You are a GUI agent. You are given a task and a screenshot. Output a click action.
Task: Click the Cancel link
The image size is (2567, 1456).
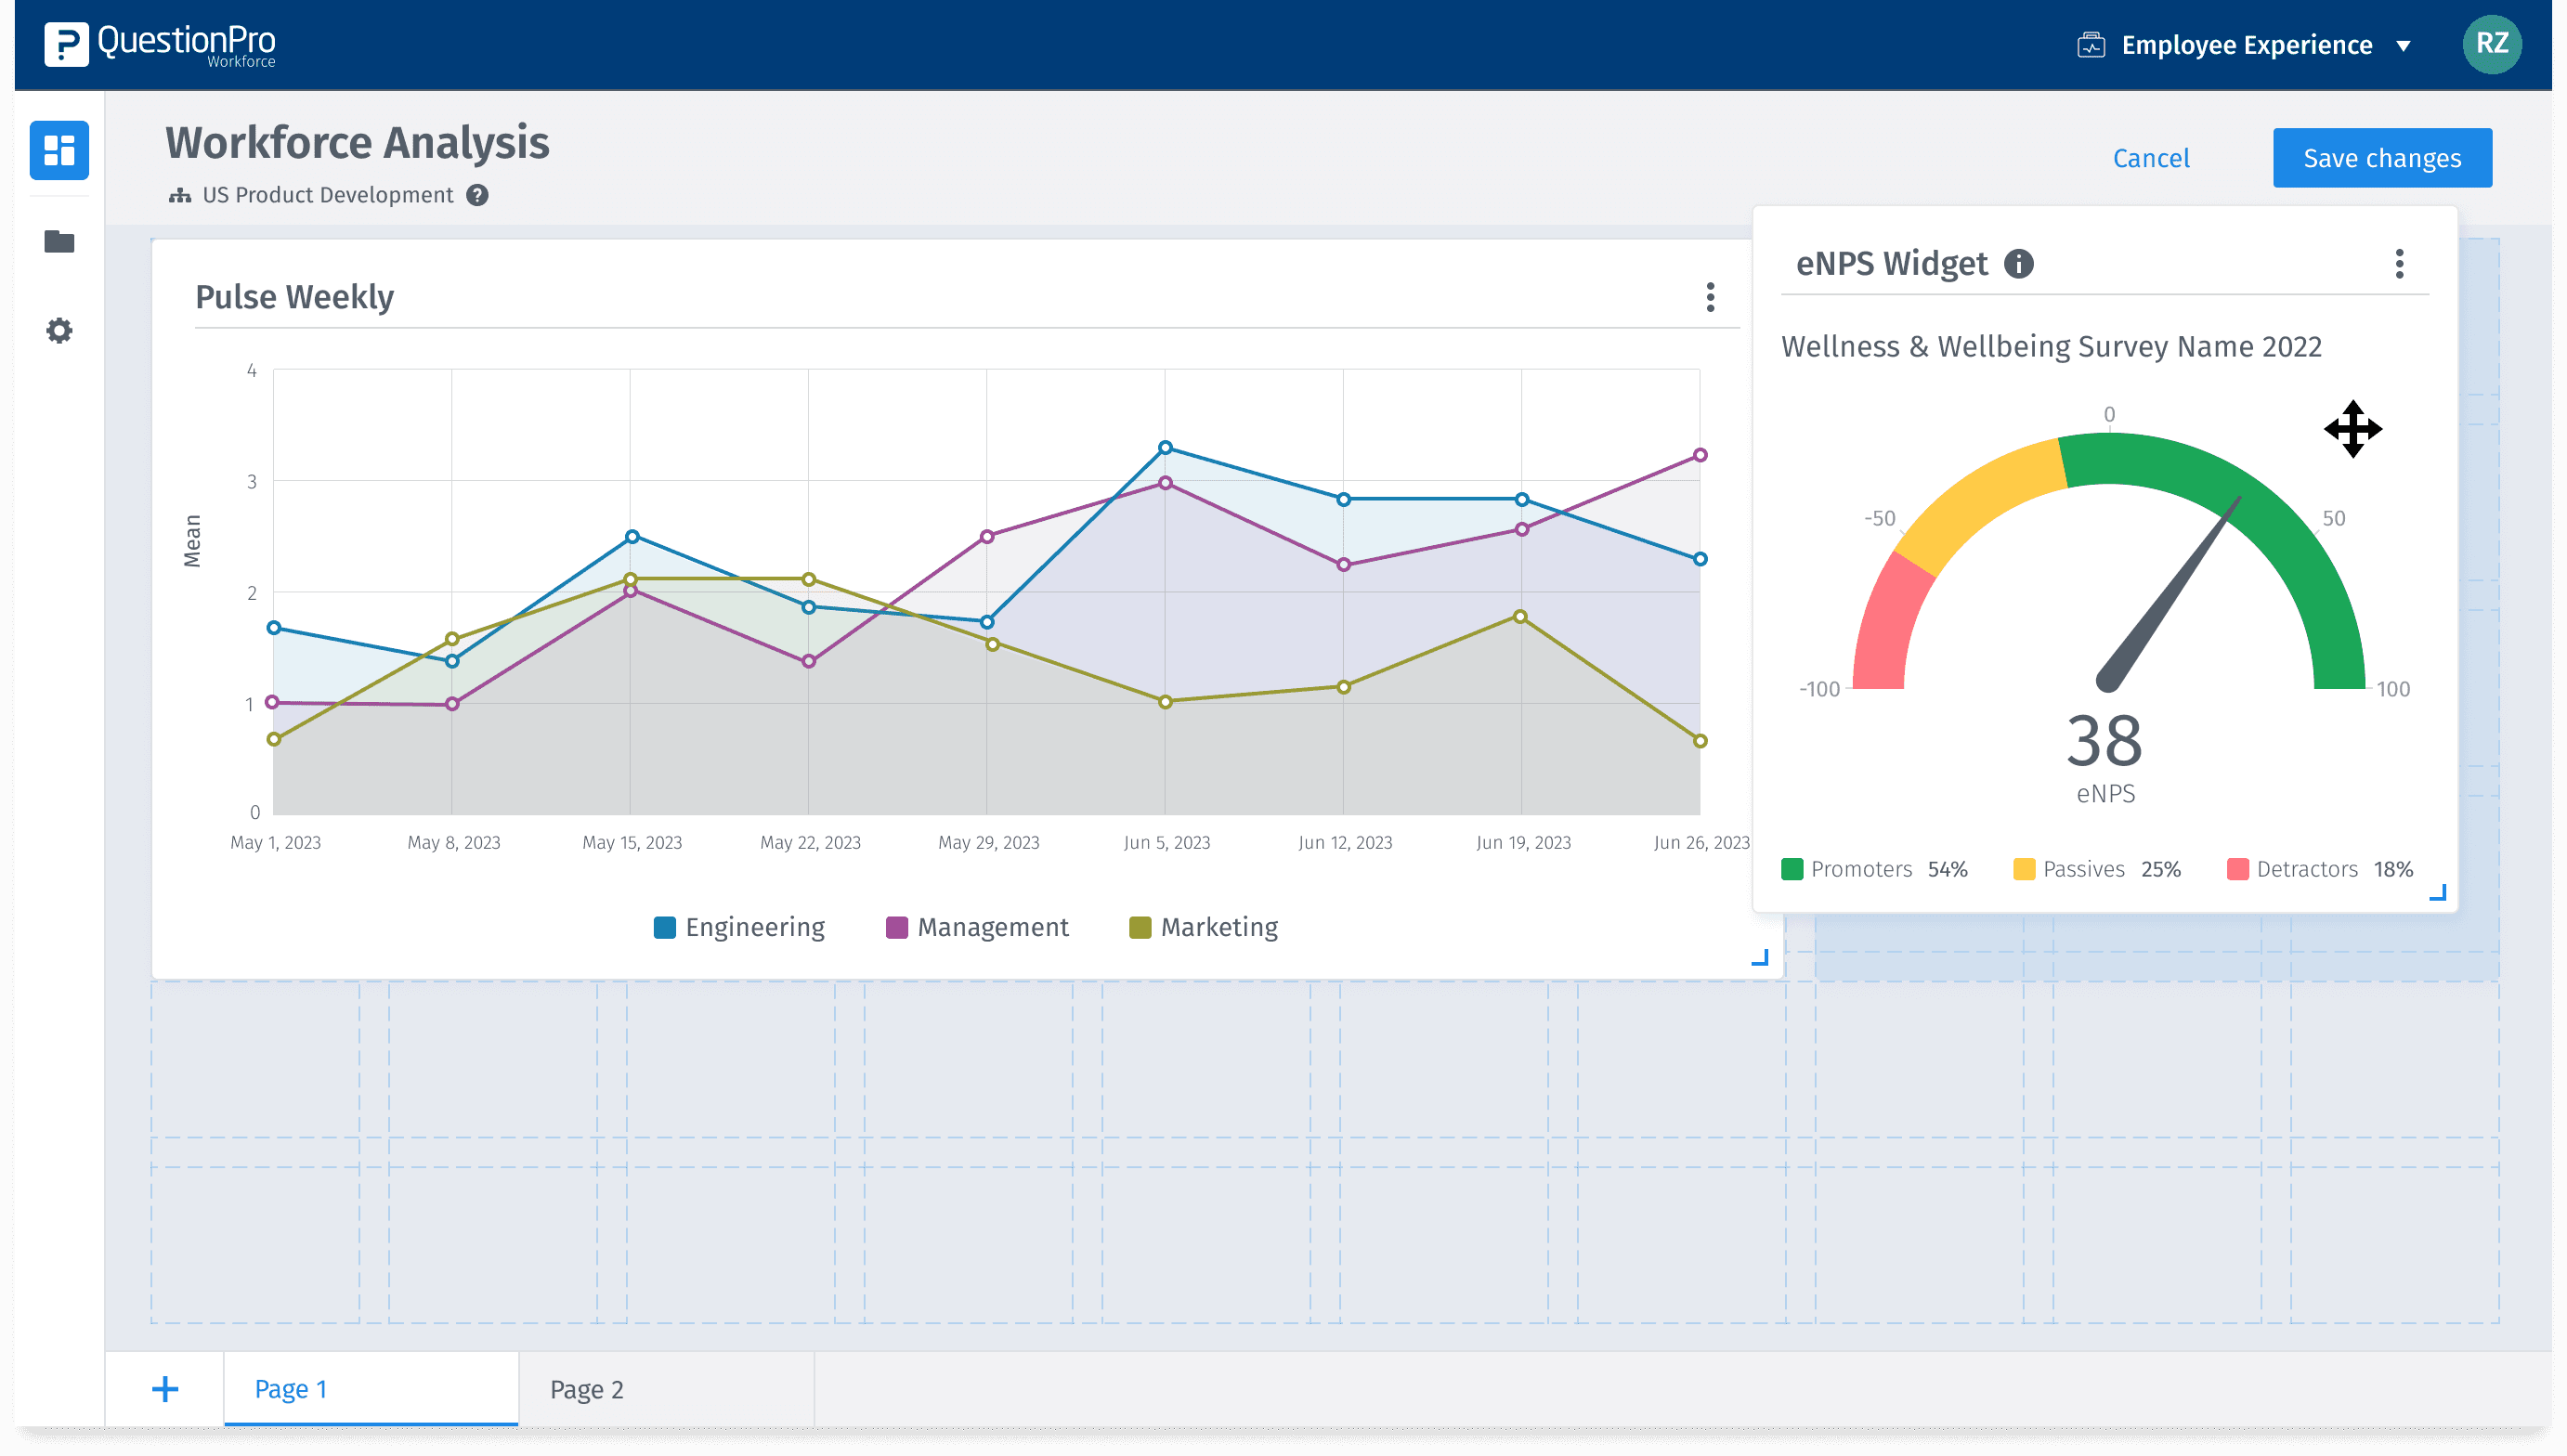[x=2151, y=158]
